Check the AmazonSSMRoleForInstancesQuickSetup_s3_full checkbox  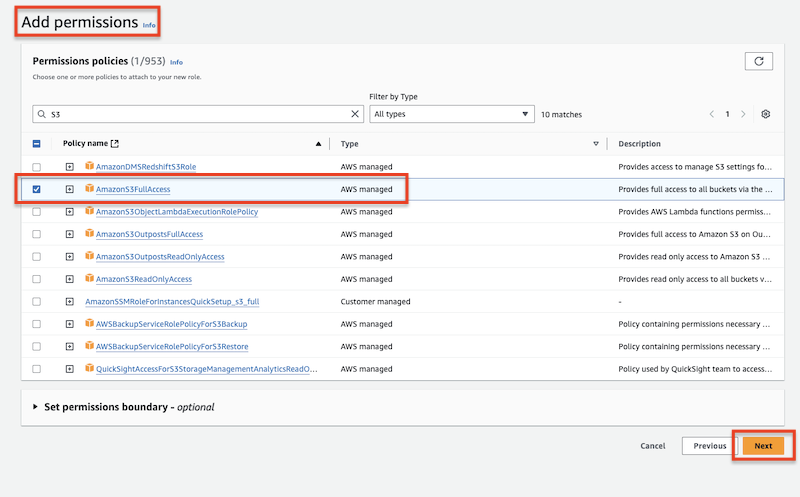coord(36,302)
